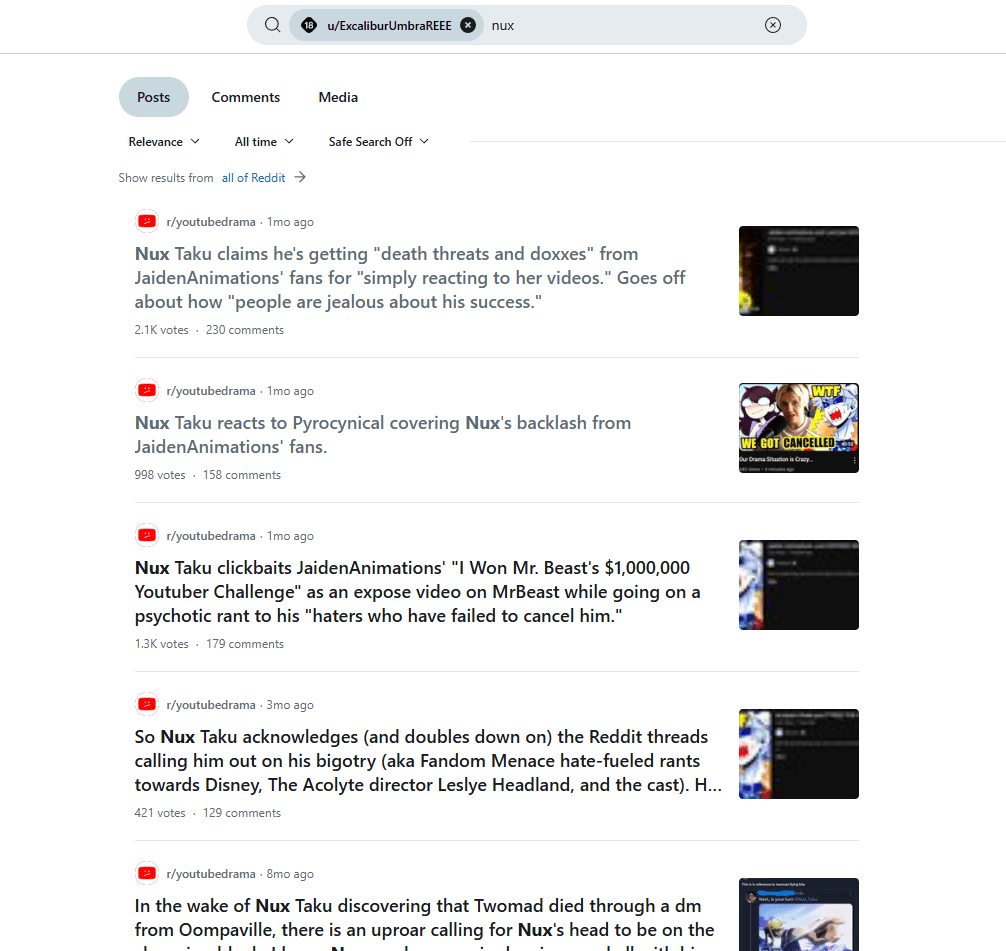Click '2.1K votes' count text
The width and height of the screenshot is (1006, 951).
162,330
